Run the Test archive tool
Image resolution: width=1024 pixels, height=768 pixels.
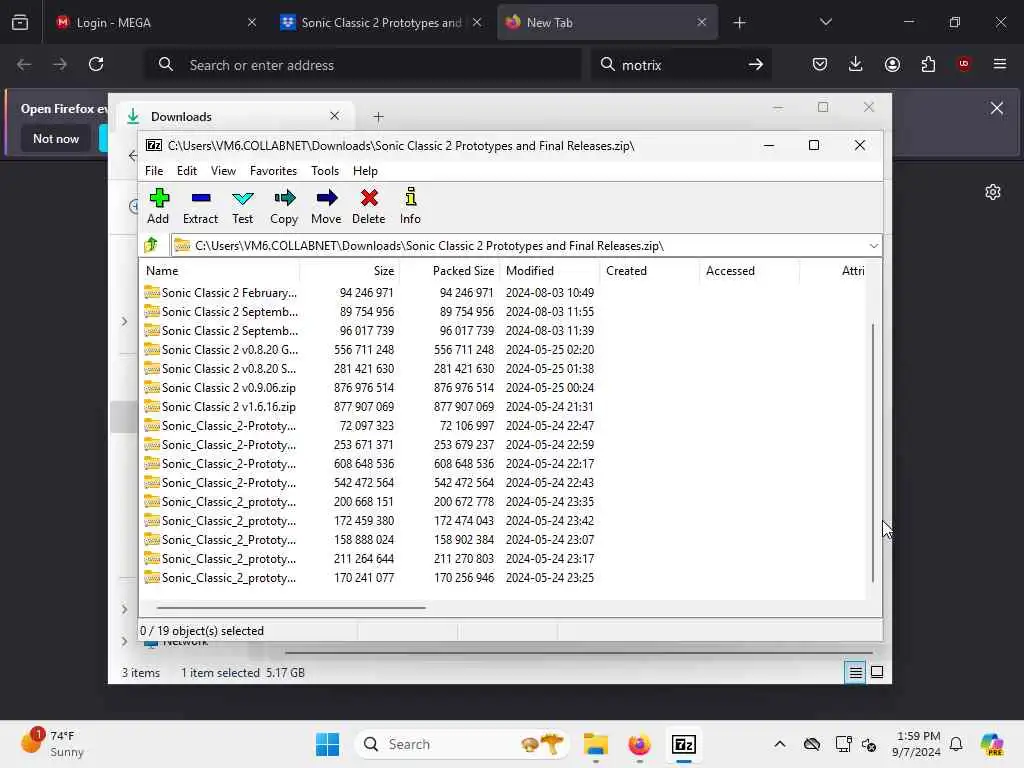point(243,206)
